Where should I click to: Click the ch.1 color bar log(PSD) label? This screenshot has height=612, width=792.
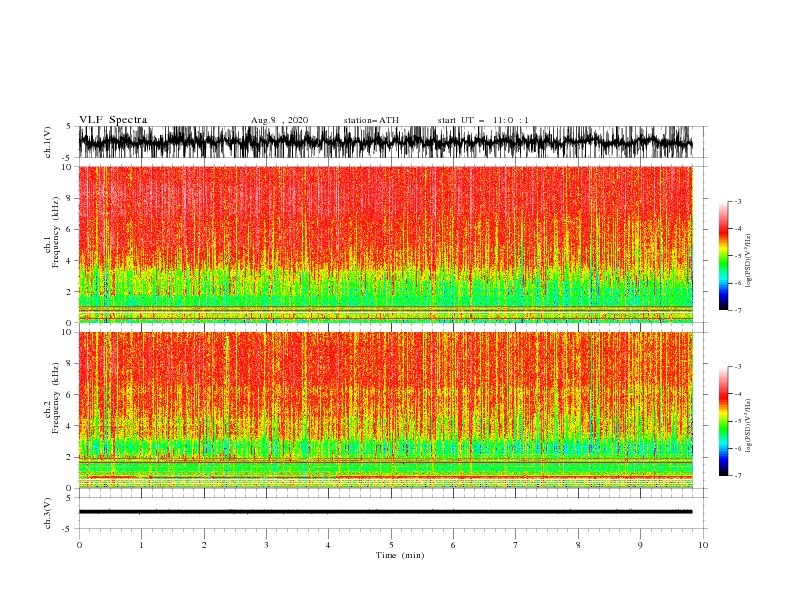coord(748,260)
